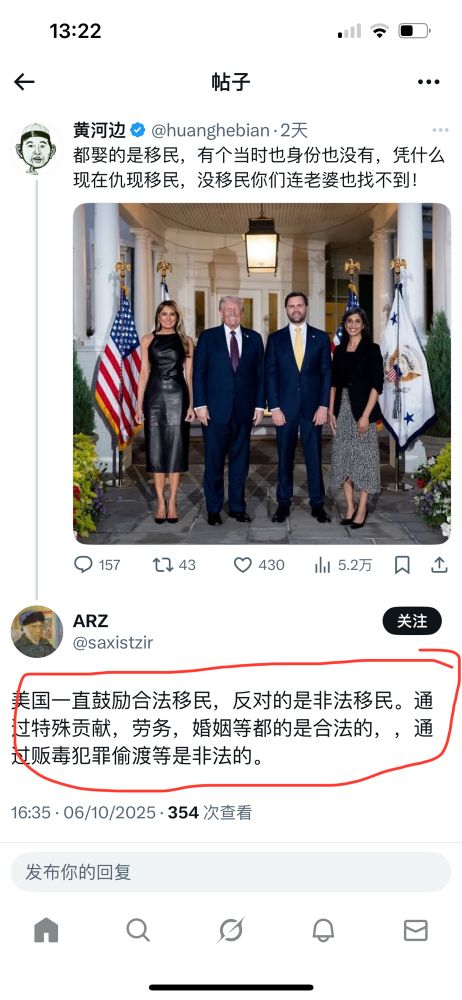
Task: Open the three-dot menu in the header
Action: (x=428, y=82)
